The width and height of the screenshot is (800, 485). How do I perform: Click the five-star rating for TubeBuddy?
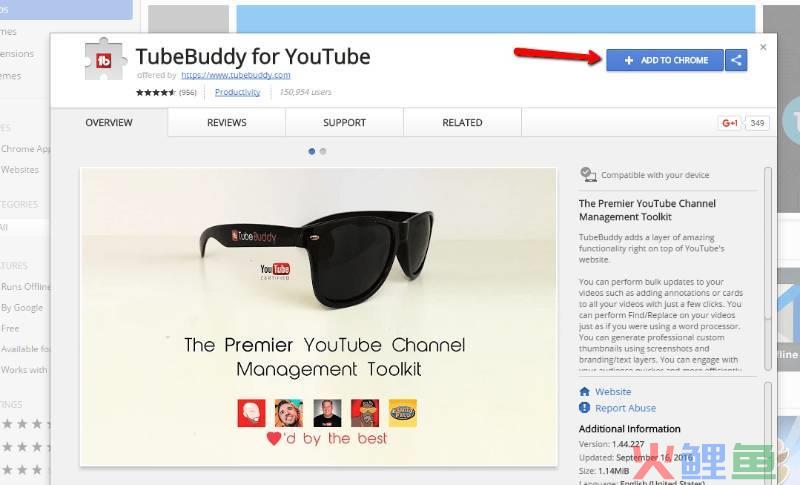click(156, 92)
